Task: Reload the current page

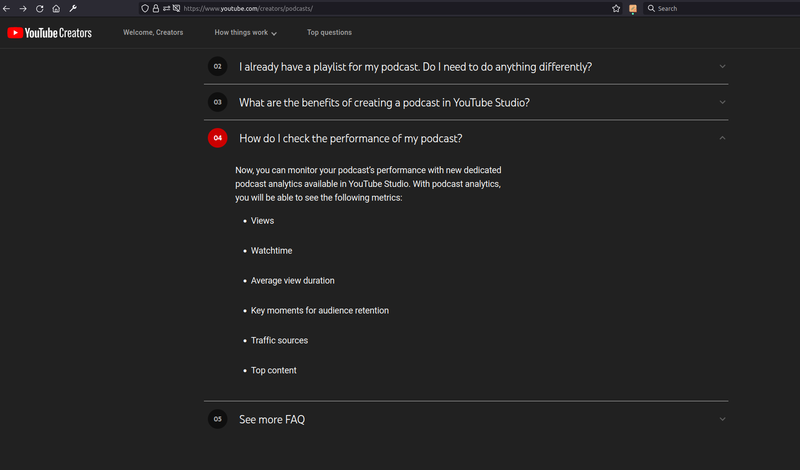Action: (x=40, y=8)
